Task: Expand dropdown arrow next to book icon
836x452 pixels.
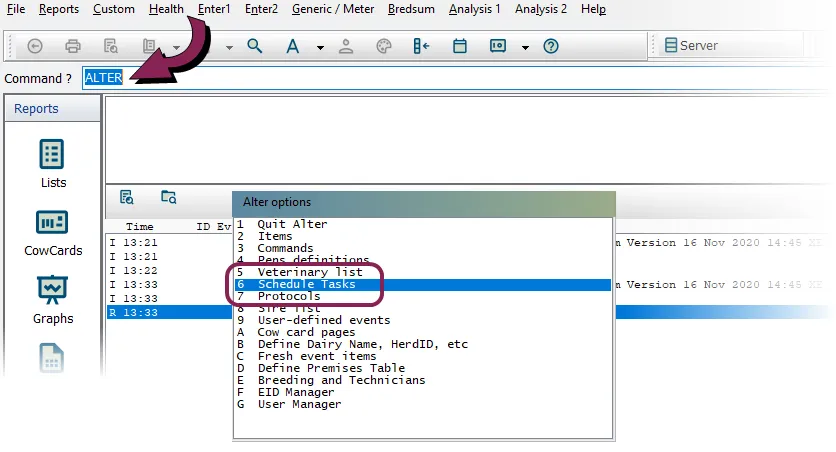Action: 176,47
